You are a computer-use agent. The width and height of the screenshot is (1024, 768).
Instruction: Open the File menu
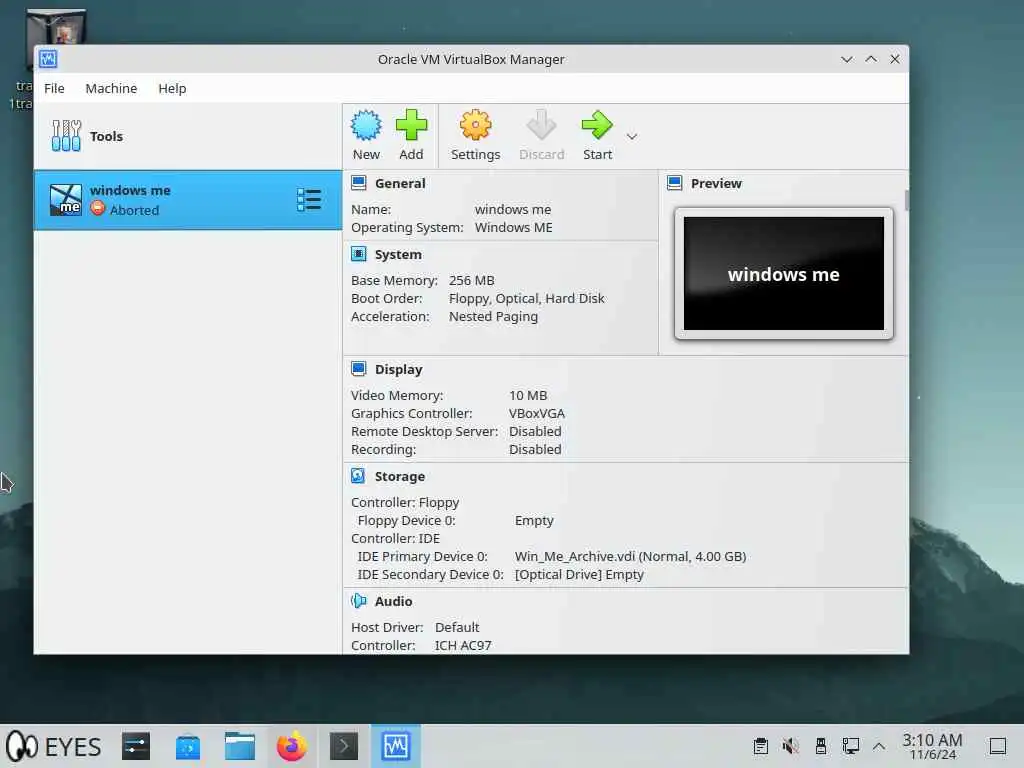[54, 88]
